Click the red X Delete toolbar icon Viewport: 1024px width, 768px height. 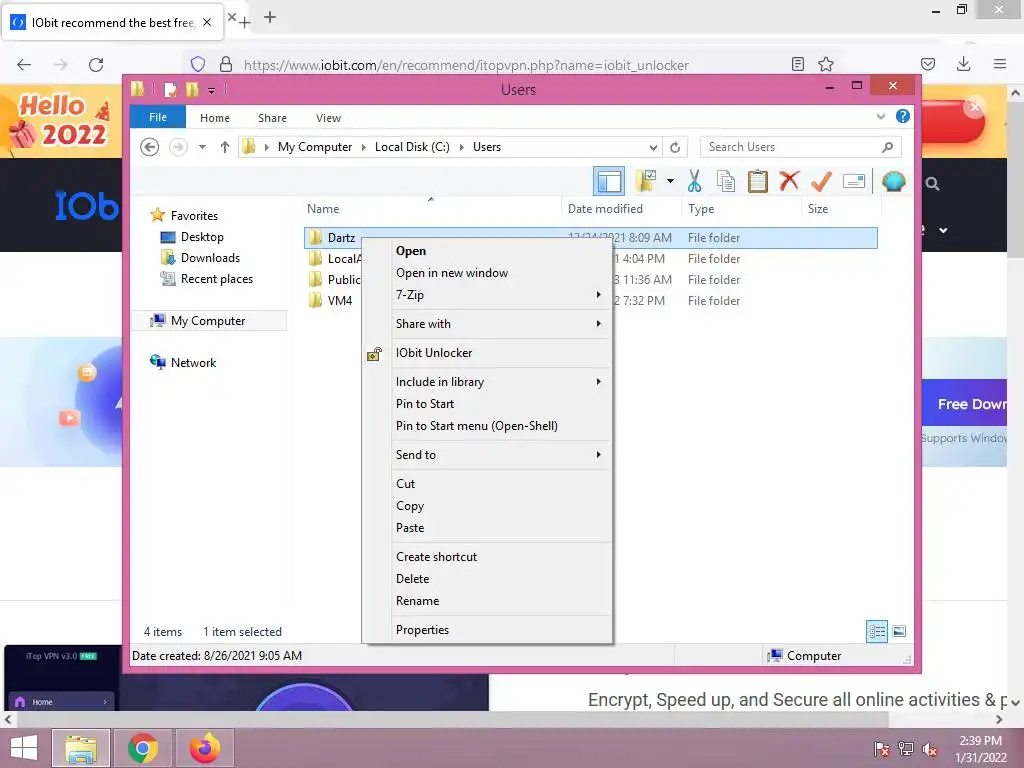pos(789,180)
